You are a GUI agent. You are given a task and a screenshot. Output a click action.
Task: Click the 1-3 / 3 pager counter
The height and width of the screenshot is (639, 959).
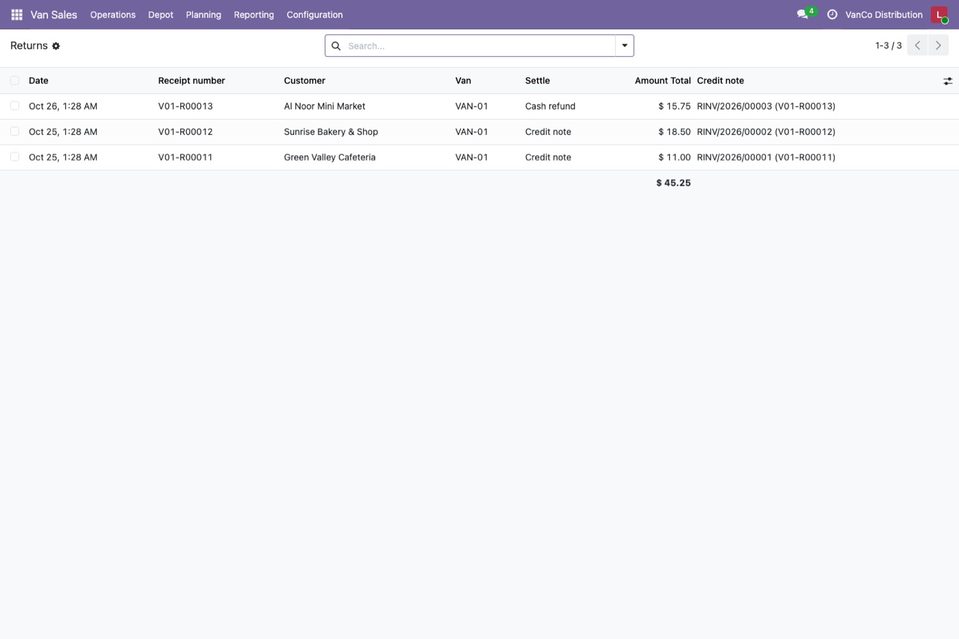click(888, 46)
